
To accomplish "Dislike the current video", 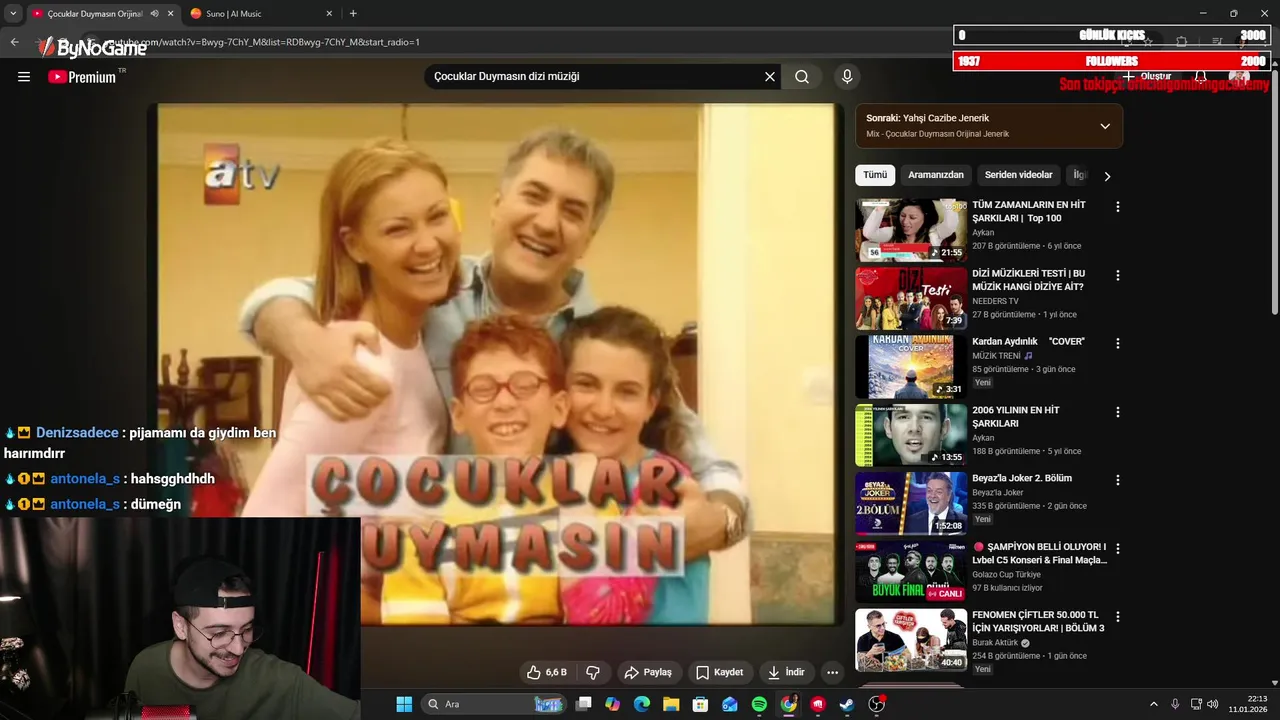I will point(592,672).
